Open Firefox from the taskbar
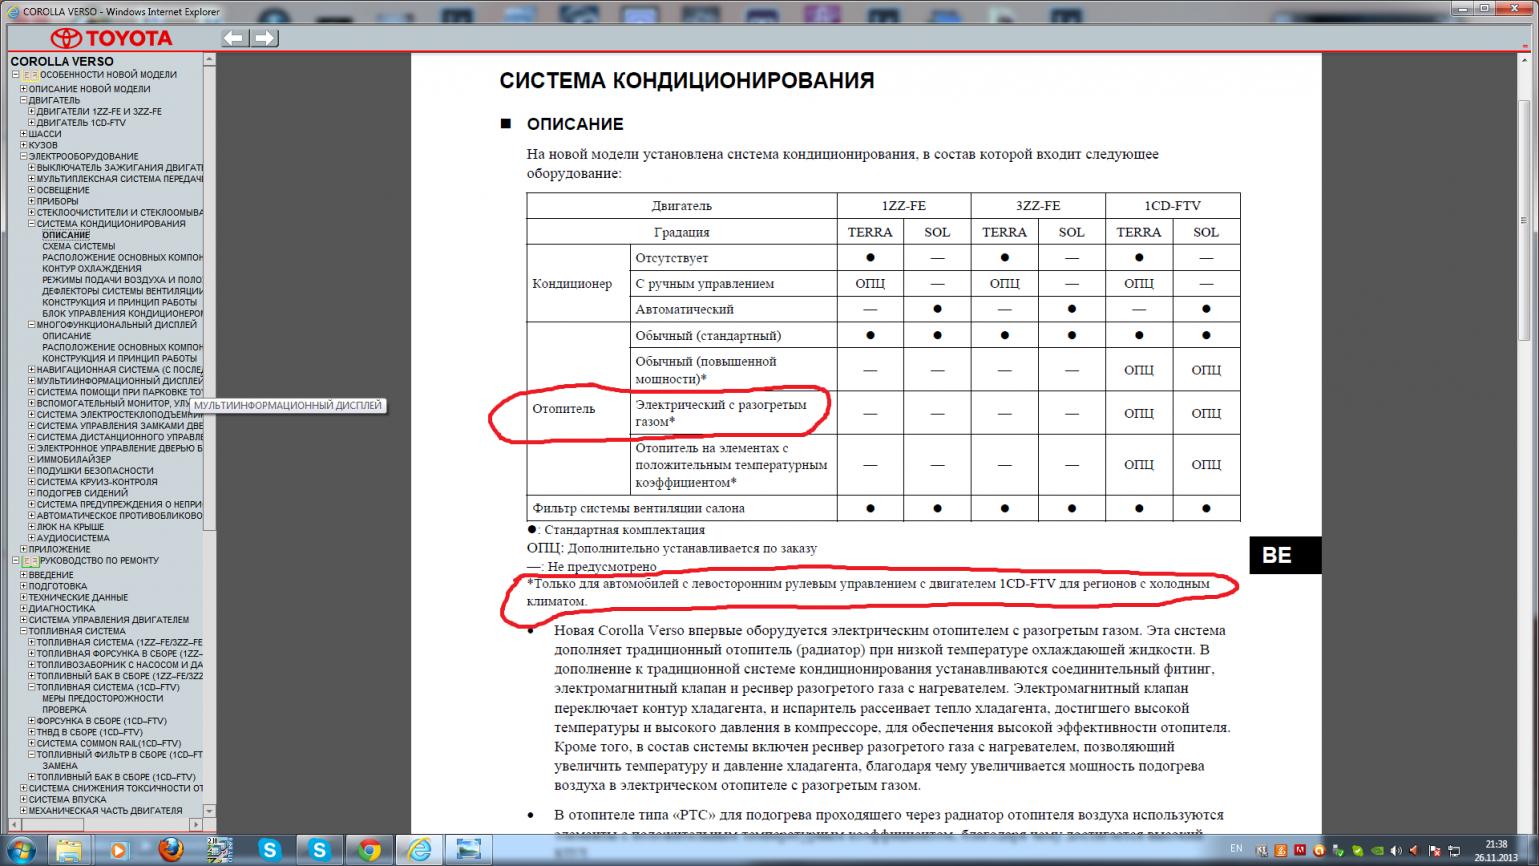This screenshot has height=866, width=1539. [x=170, y=849]
